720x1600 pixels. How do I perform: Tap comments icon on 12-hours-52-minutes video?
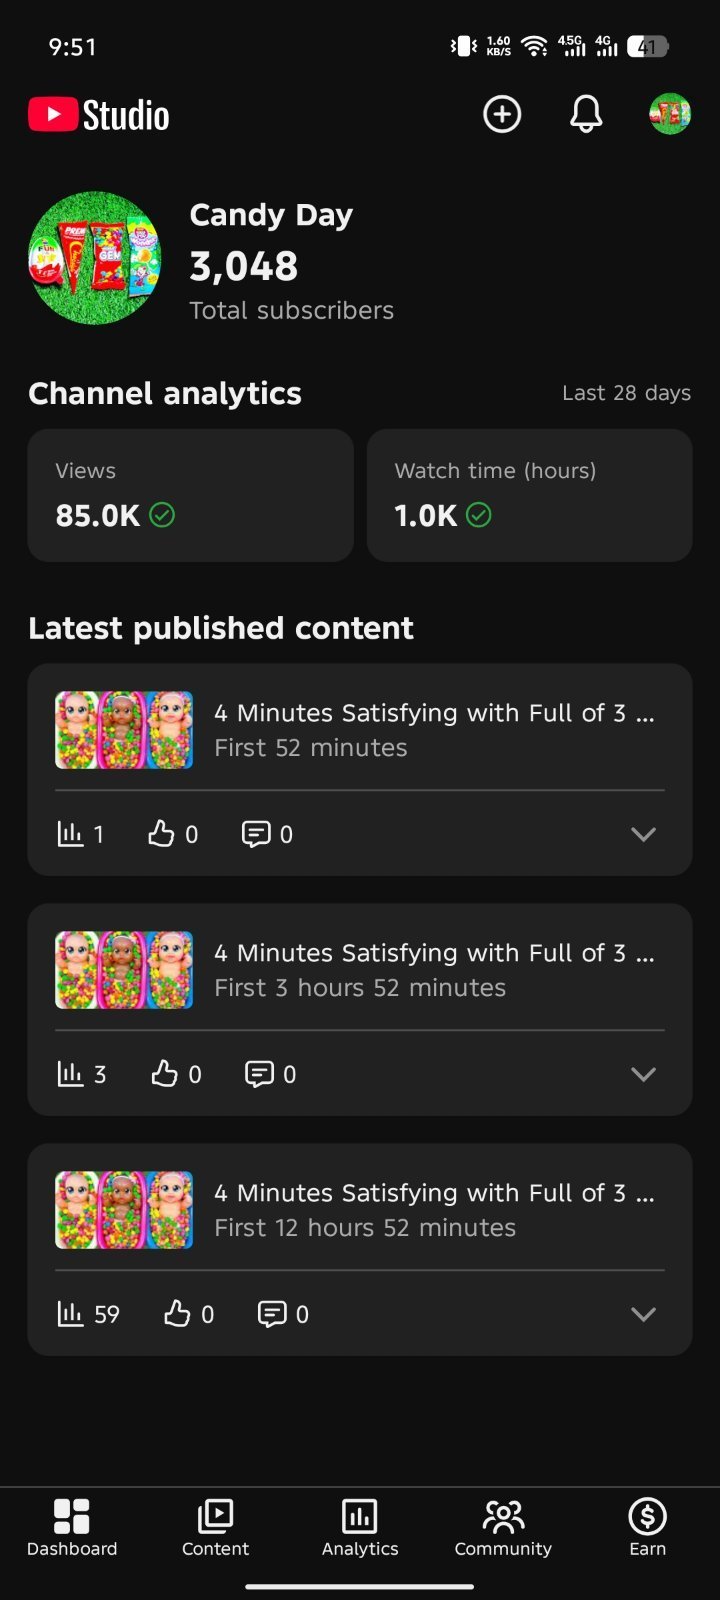[272, 1314]
